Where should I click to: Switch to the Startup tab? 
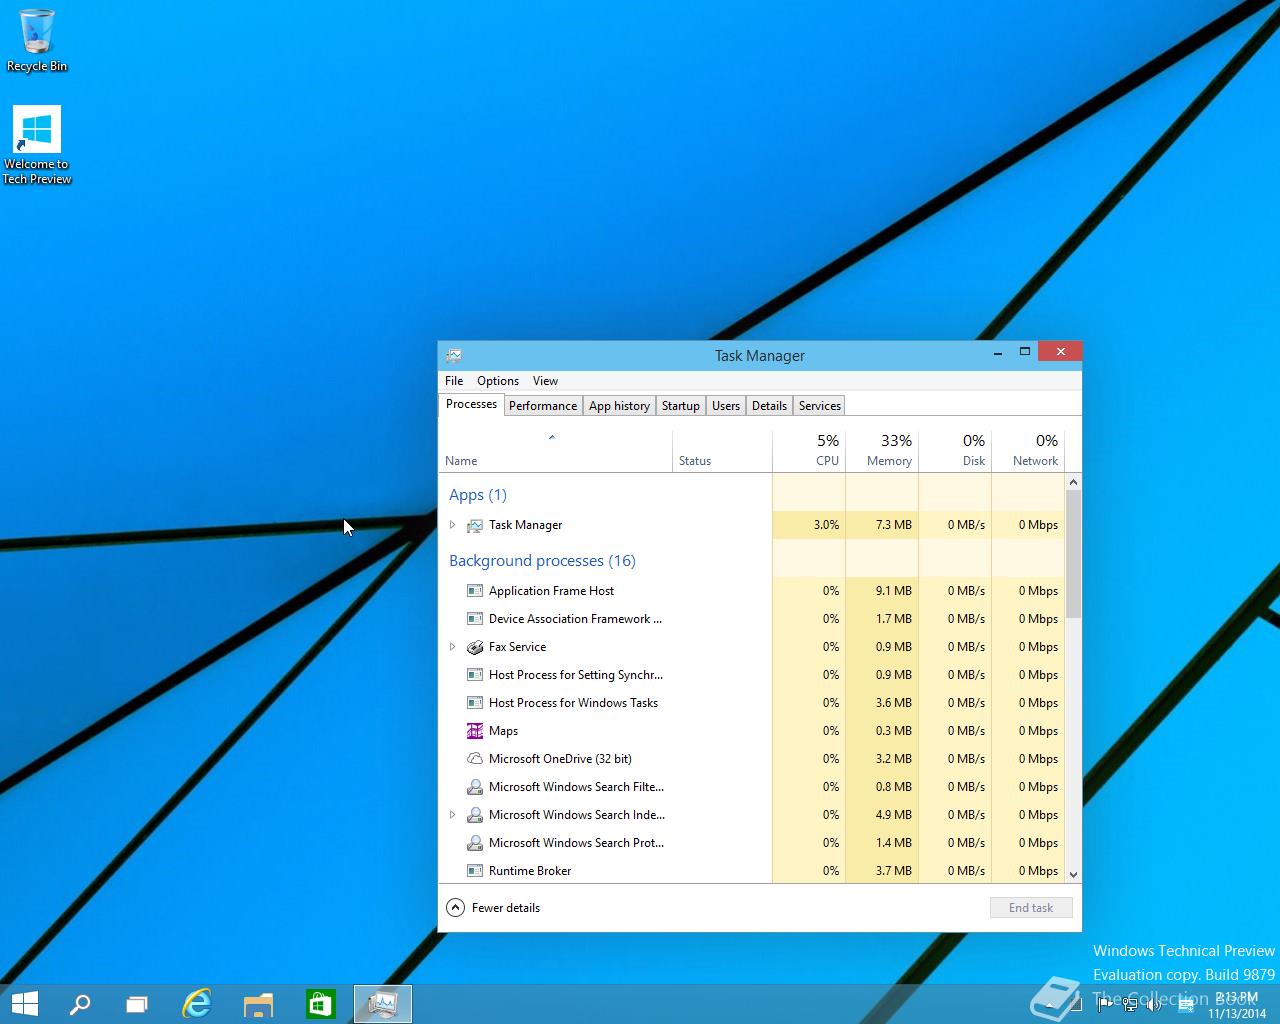click(680, 406)
